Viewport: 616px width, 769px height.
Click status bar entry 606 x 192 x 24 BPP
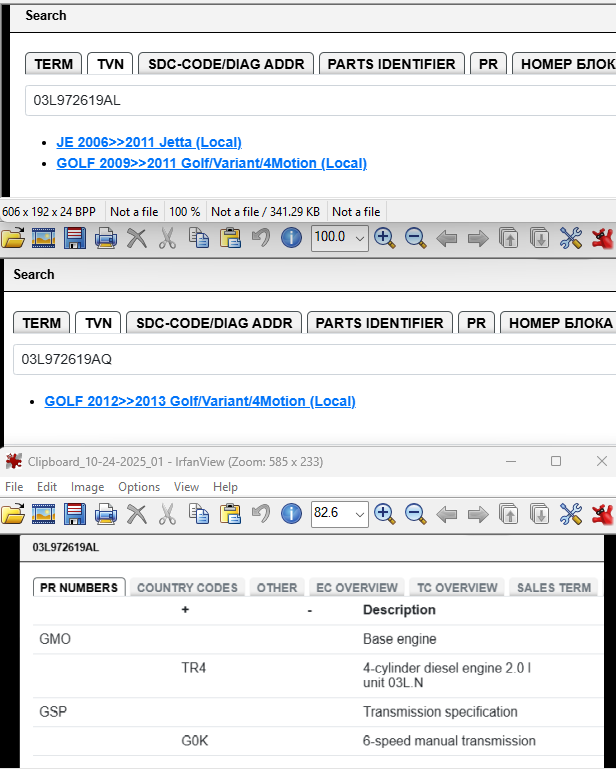[x=49, y=212]
